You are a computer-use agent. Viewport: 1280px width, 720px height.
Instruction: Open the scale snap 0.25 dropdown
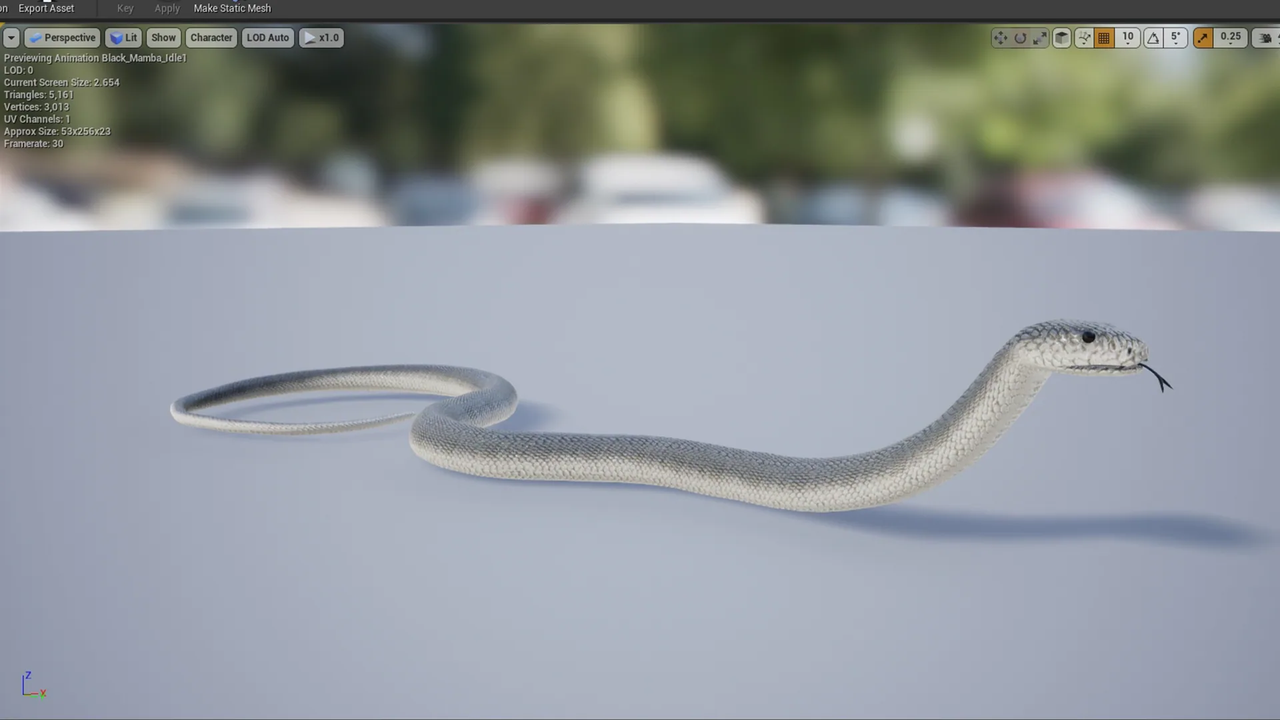[x=1230, y=38]
